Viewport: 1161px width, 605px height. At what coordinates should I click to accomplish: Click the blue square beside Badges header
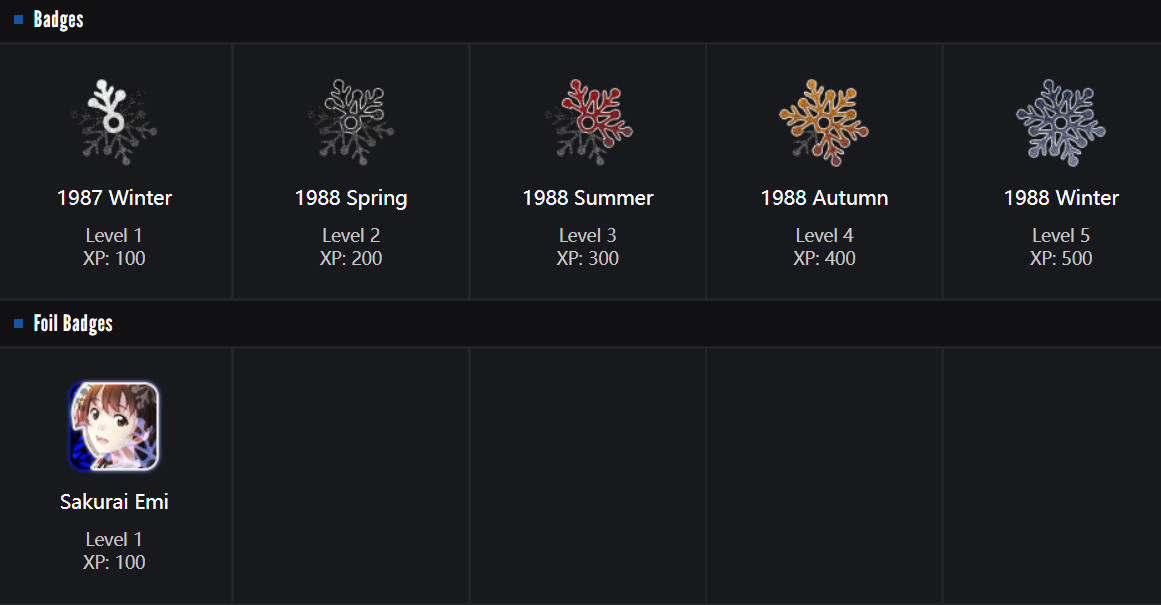tap(18, 20)
